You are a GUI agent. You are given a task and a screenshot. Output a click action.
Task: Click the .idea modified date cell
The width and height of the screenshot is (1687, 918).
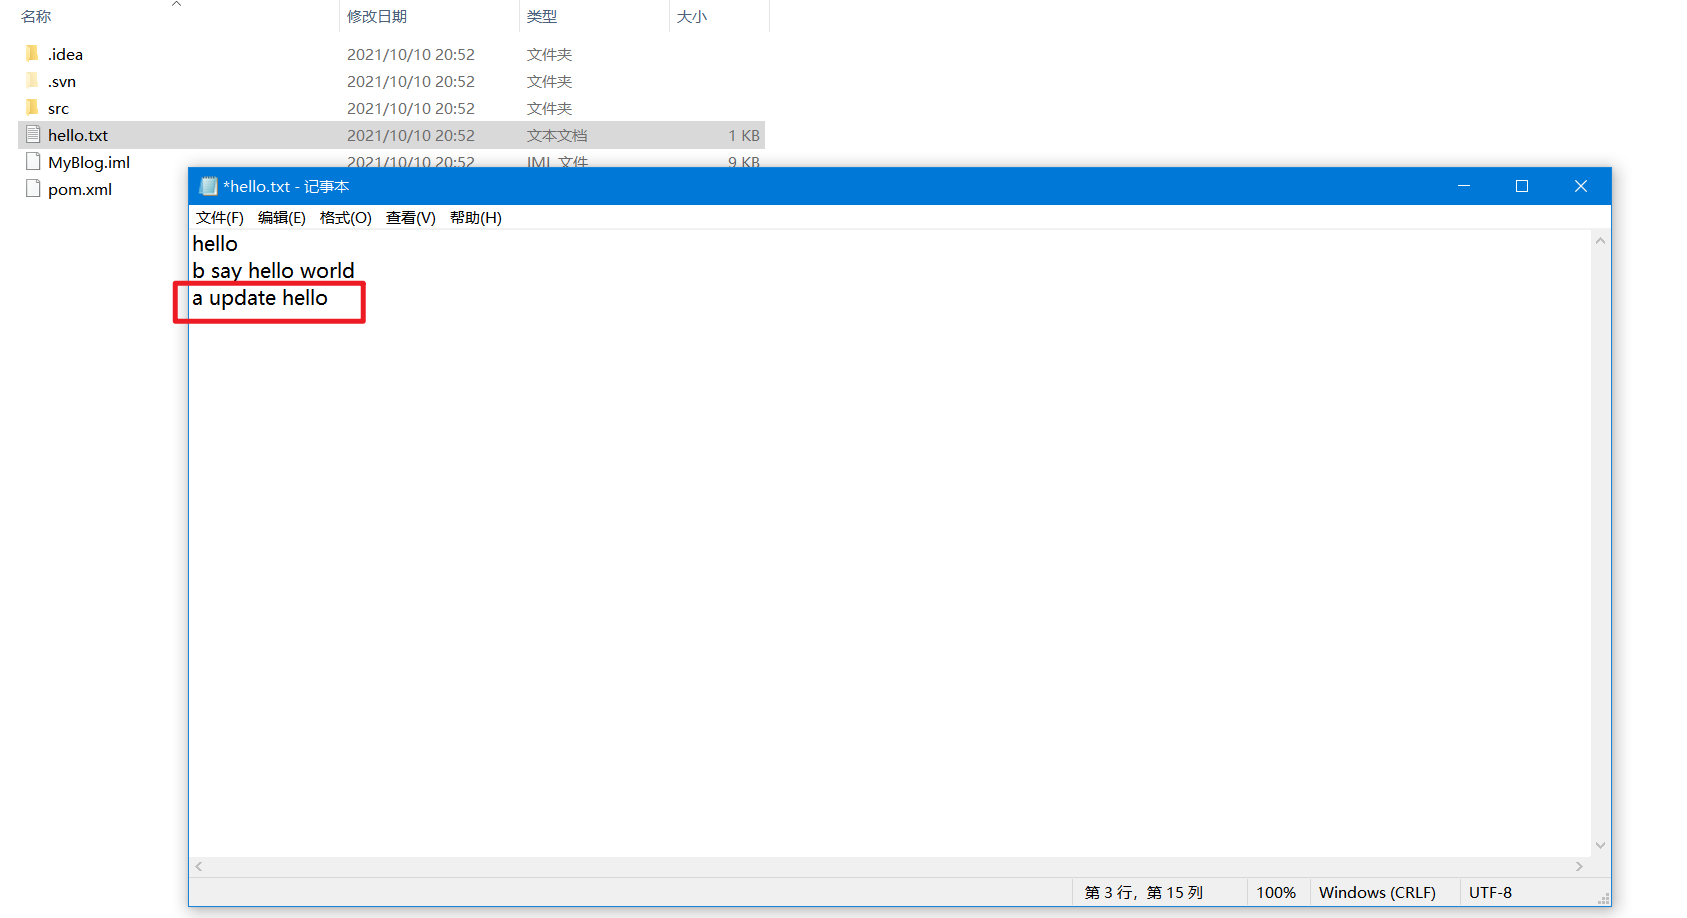411,54
